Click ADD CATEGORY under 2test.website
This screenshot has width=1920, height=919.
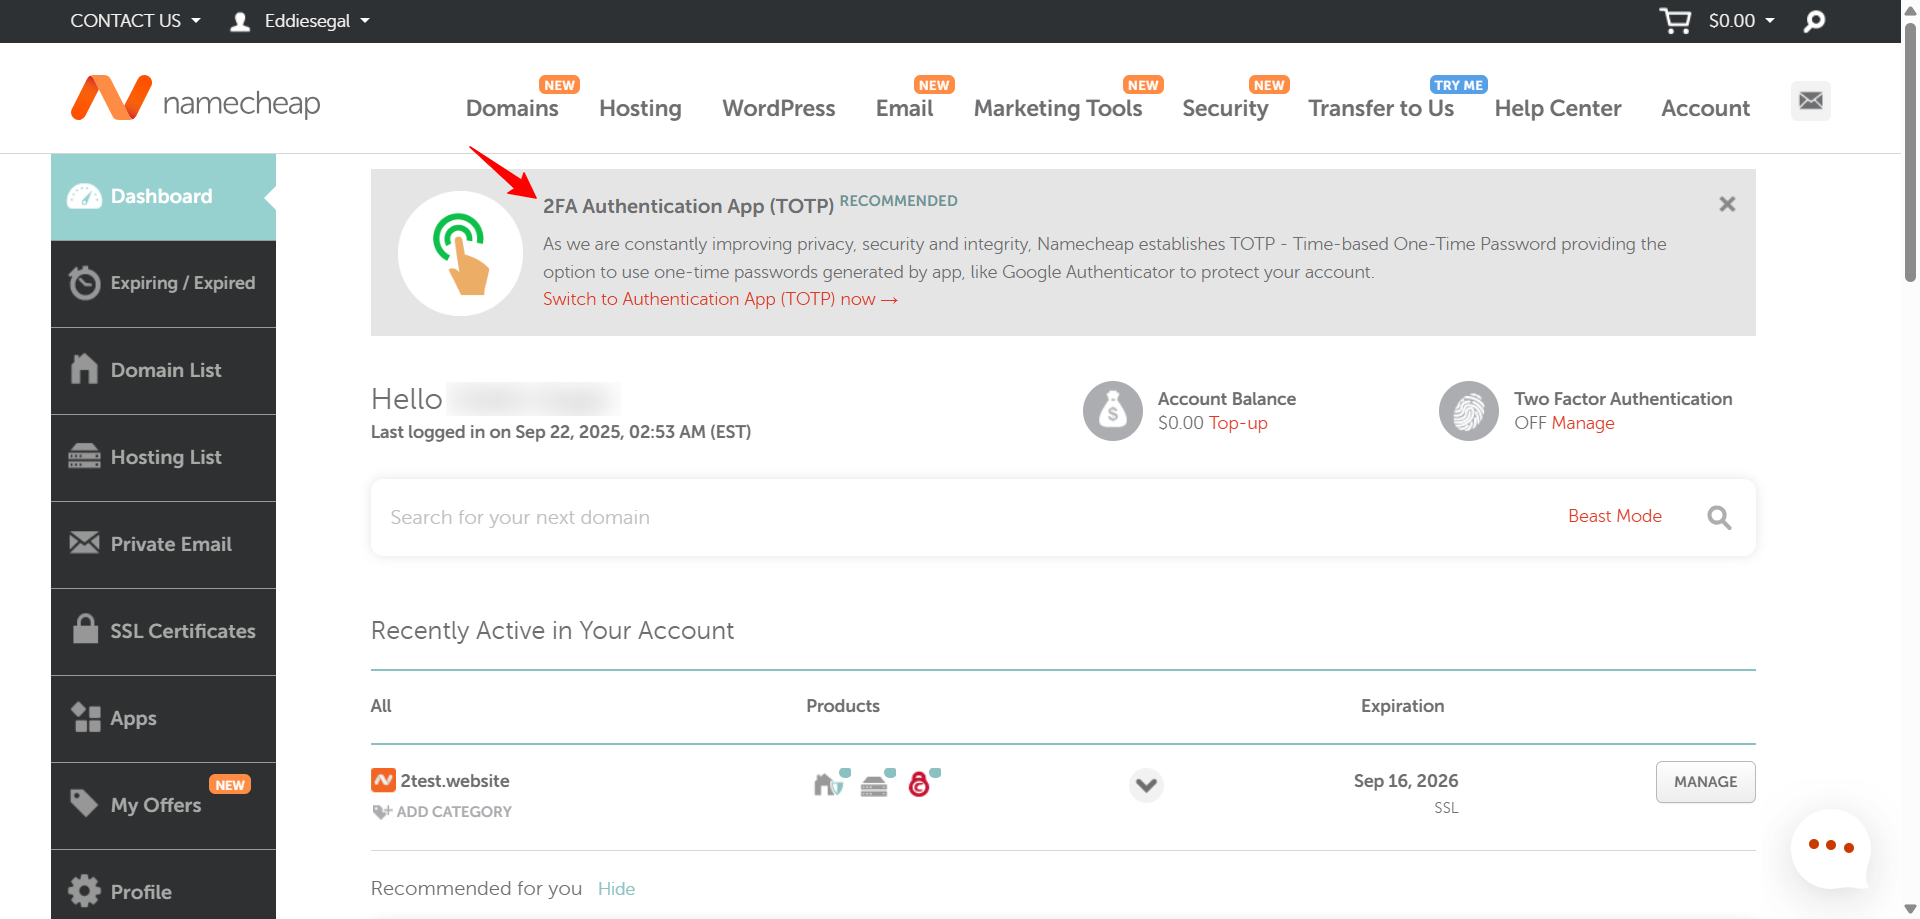(442, 812)
